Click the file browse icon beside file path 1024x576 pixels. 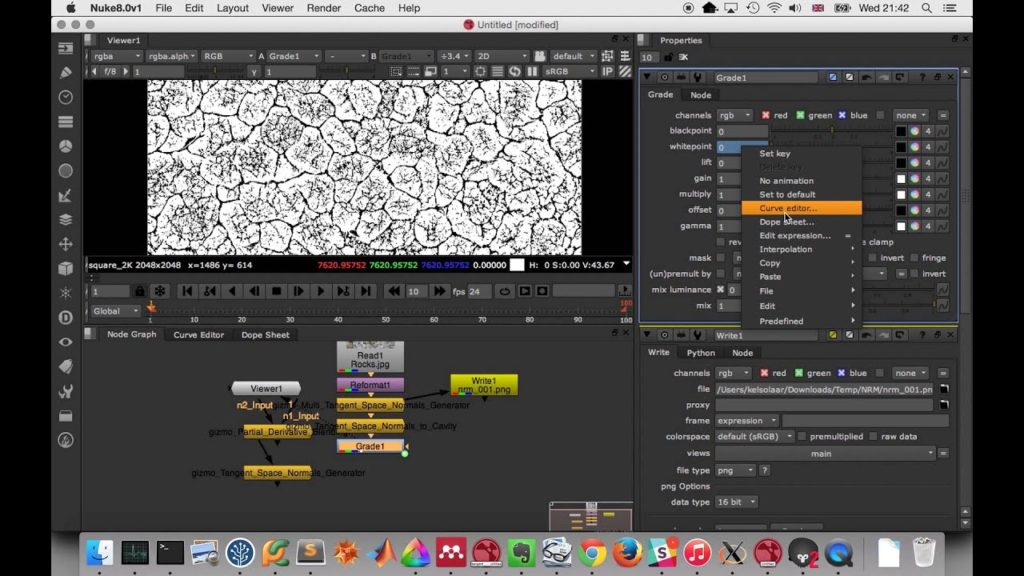943,389
